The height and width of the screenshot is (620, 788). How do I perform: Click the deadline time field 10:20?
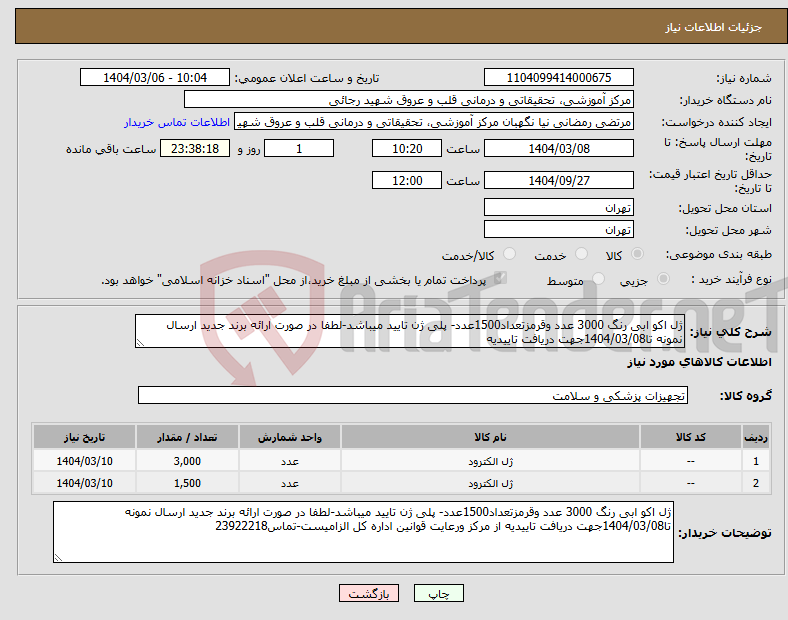pos(407,148)
